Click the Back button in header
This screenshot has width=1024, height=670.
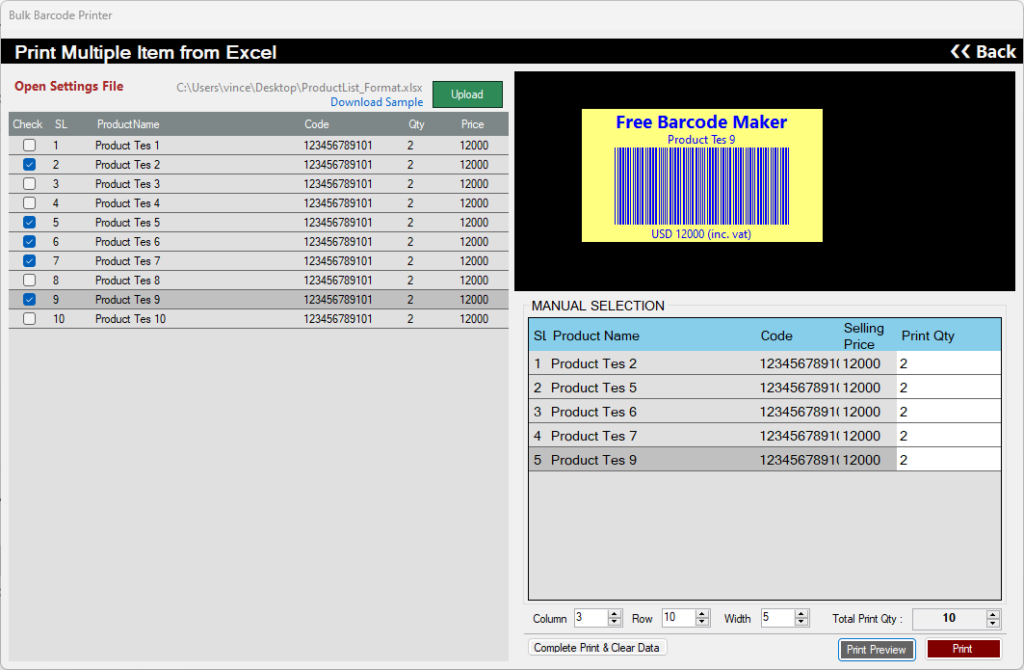pos(982,52)
